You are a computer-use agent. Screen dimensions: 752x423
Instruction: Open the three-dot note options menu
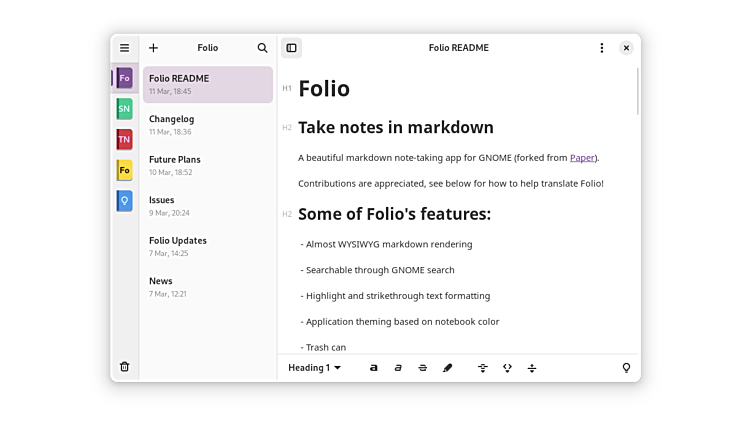(x=601, y=48)
